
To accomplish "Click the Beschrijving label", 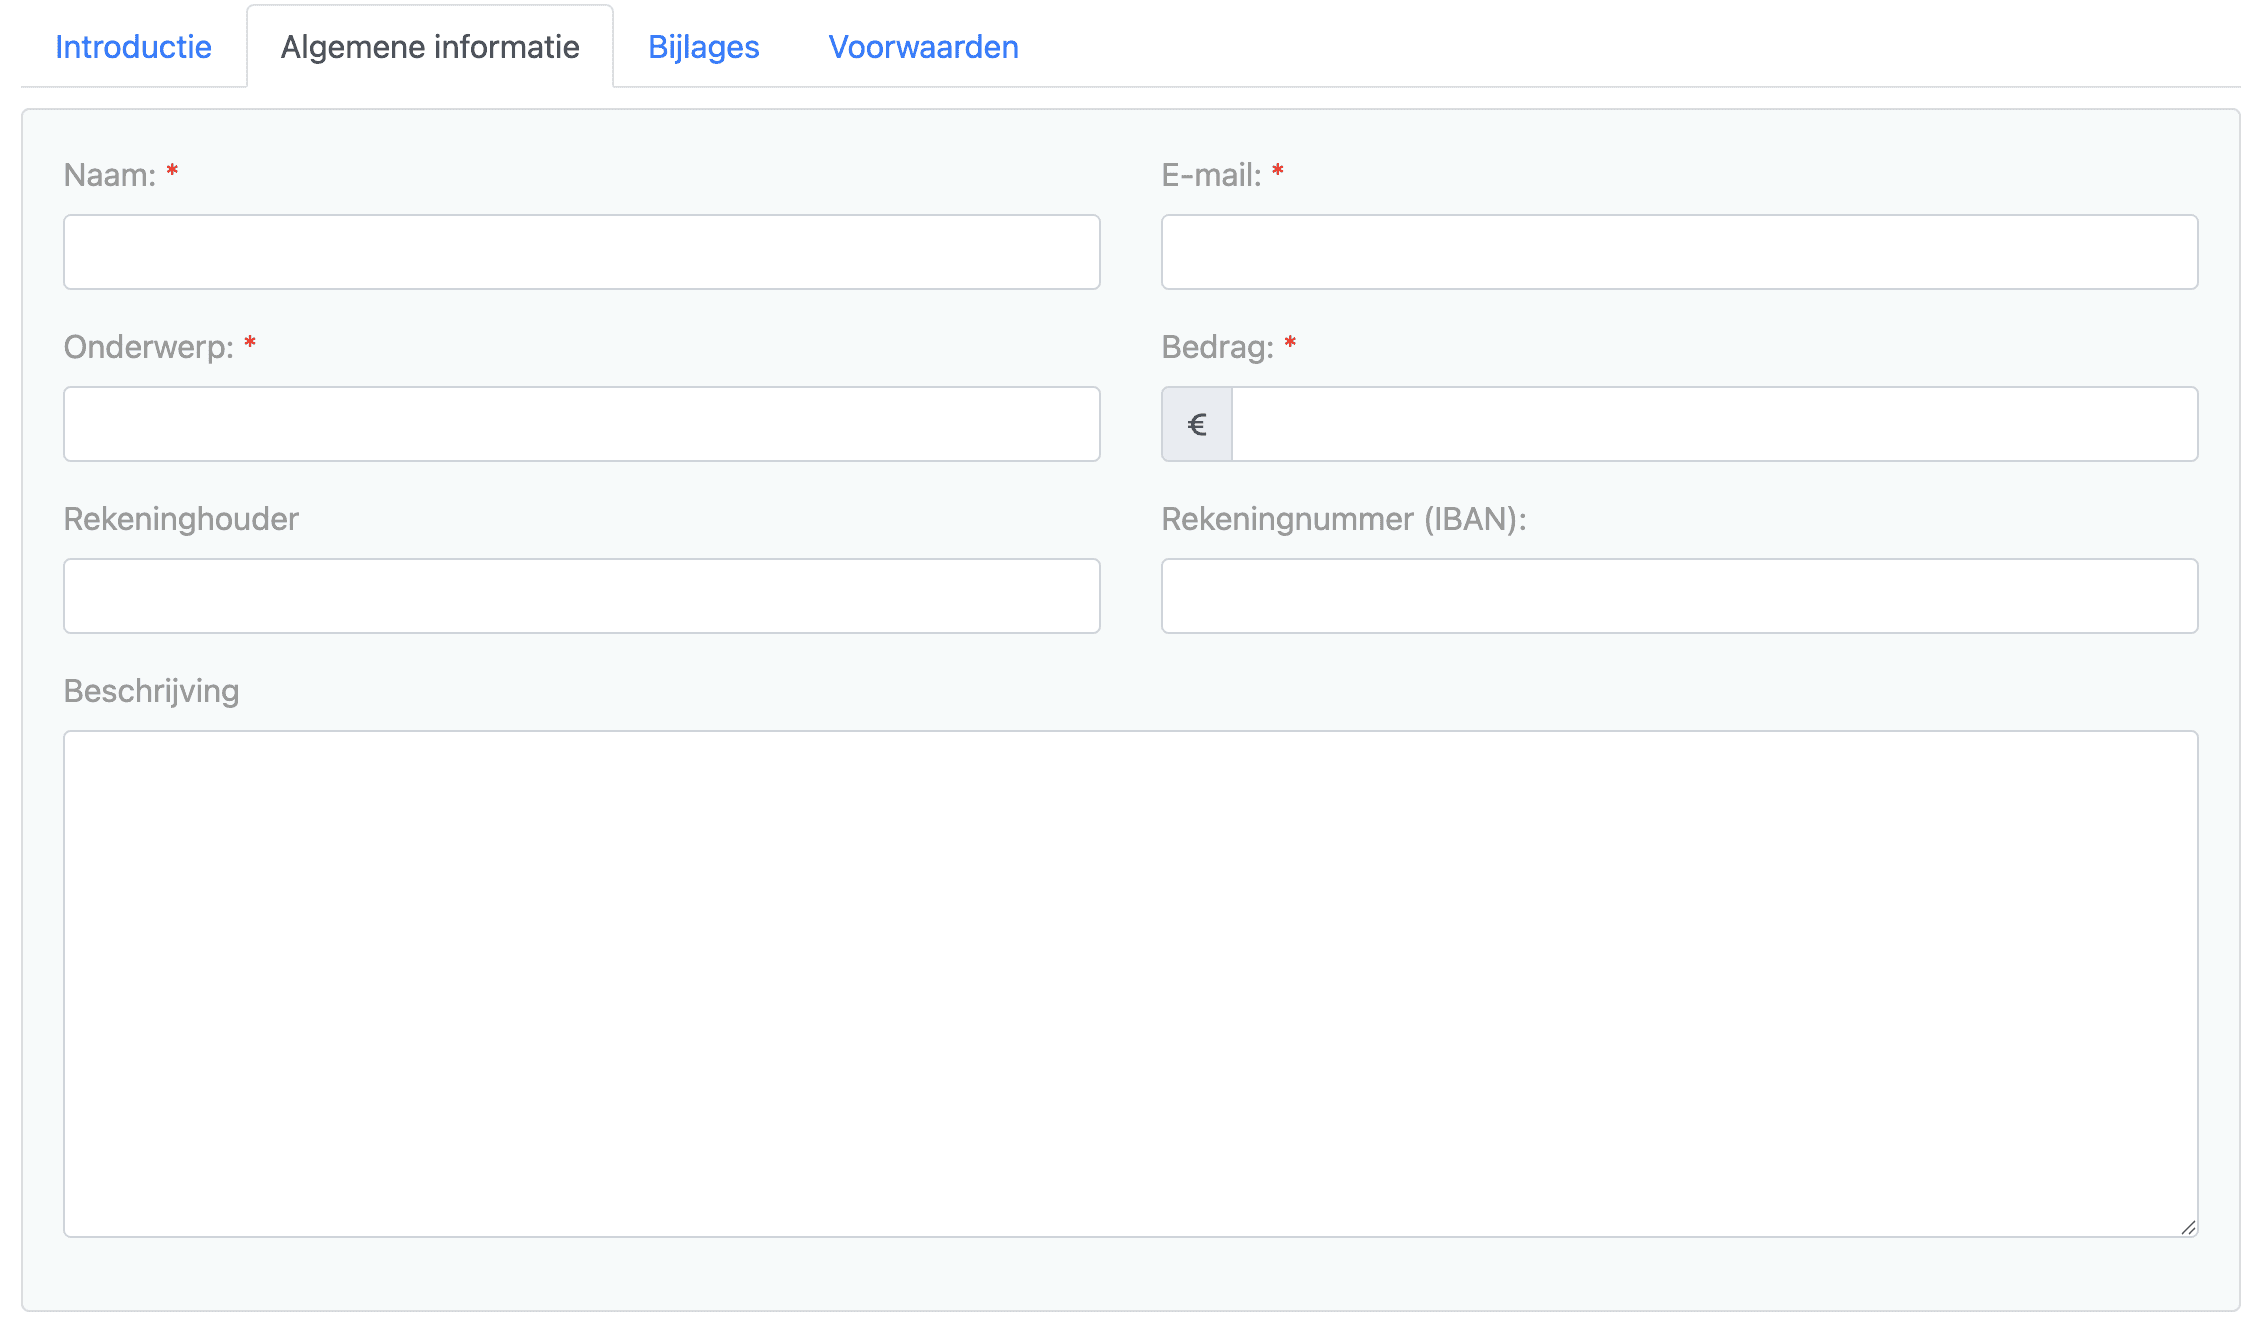I will click(x=151, y=691).
